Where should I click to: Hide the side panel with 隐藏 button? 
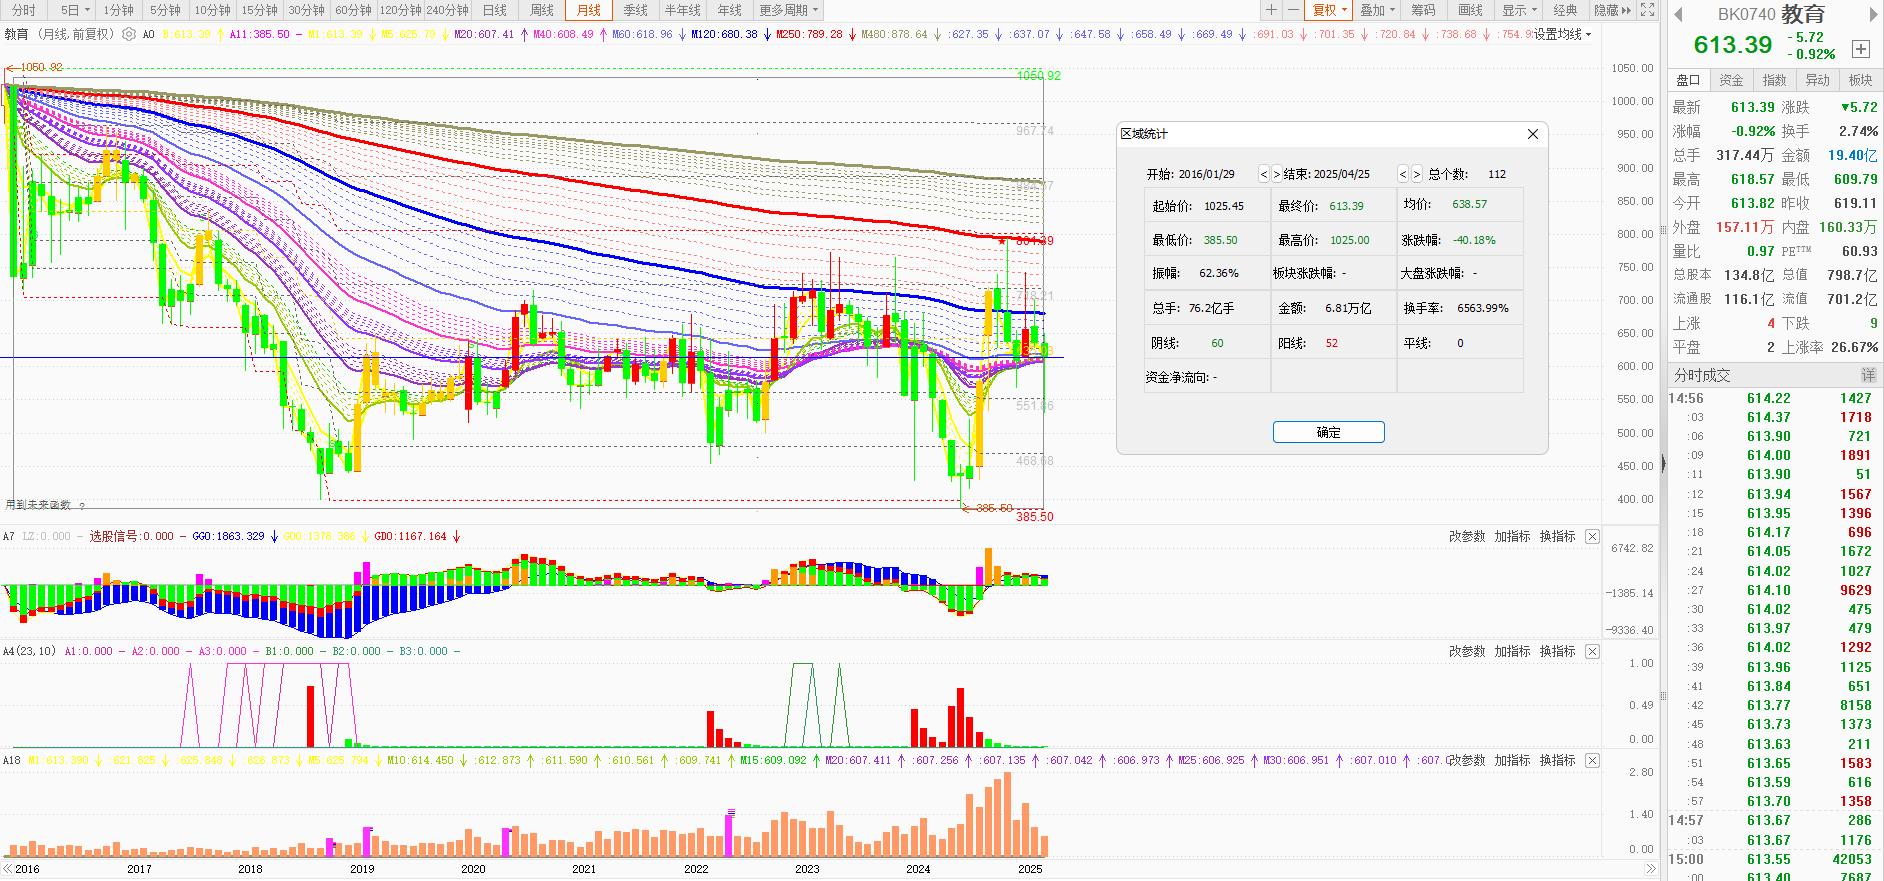[1612, 10]
